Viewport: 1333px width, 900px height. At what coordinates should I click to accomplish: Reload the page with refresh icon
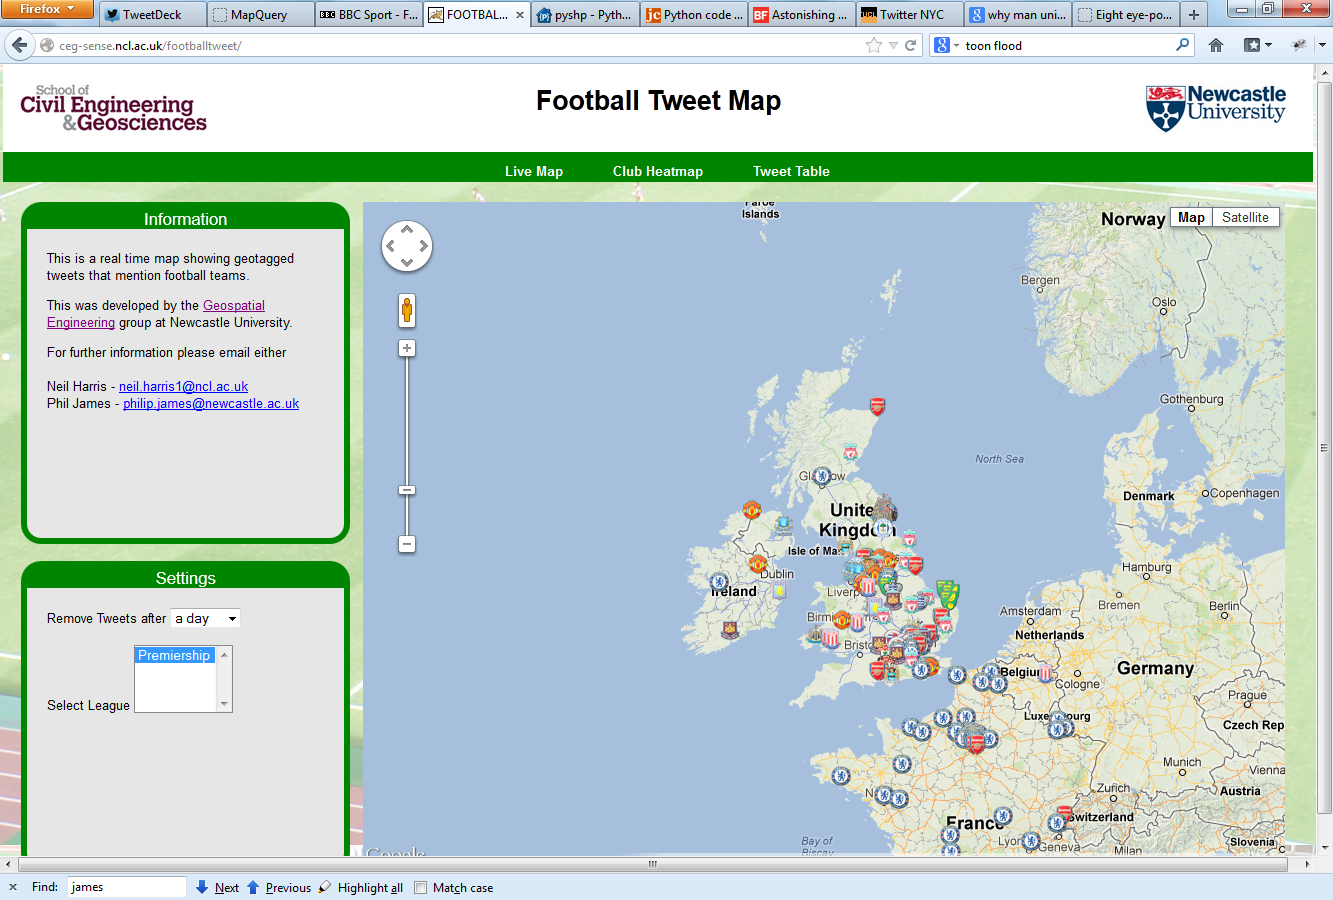911,45
